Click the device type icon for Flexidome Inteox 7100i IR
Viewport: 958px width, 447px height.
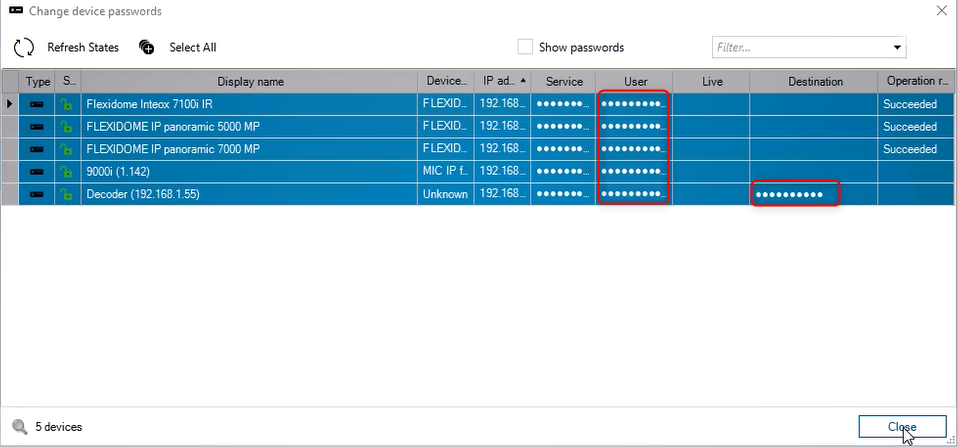pos(37,104)
